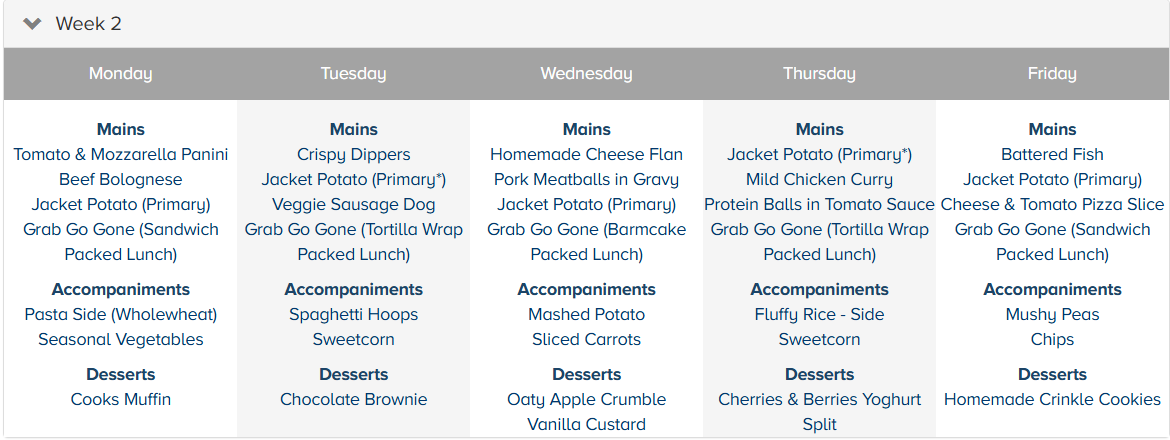Click Crispy Dippers under Tuesday mains

[354, 155]
